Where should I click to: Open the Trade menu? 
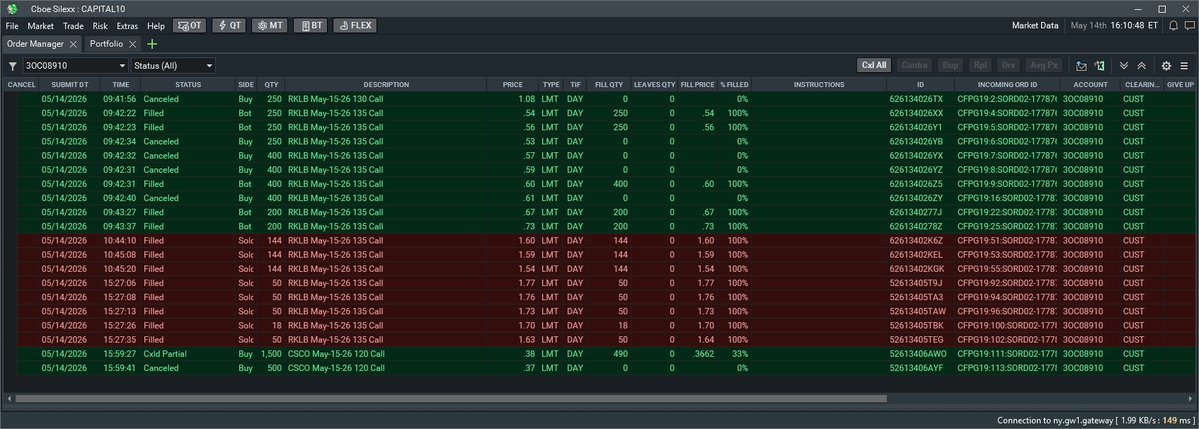point(73,25)
